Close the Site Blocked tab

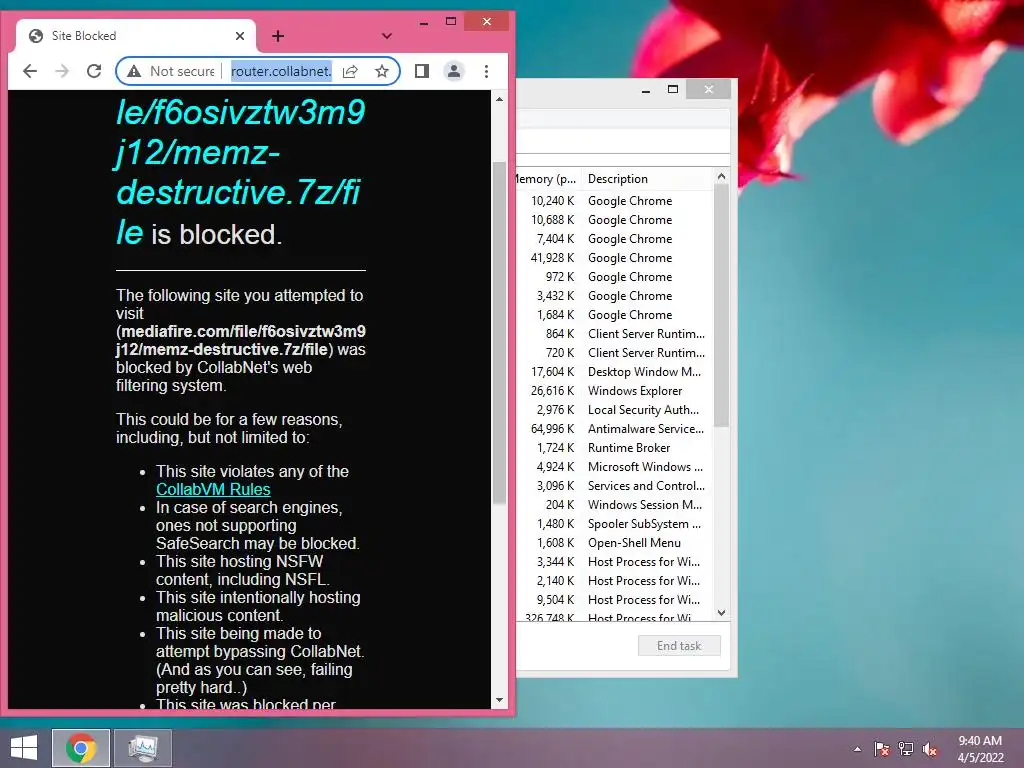pos(240,36)
